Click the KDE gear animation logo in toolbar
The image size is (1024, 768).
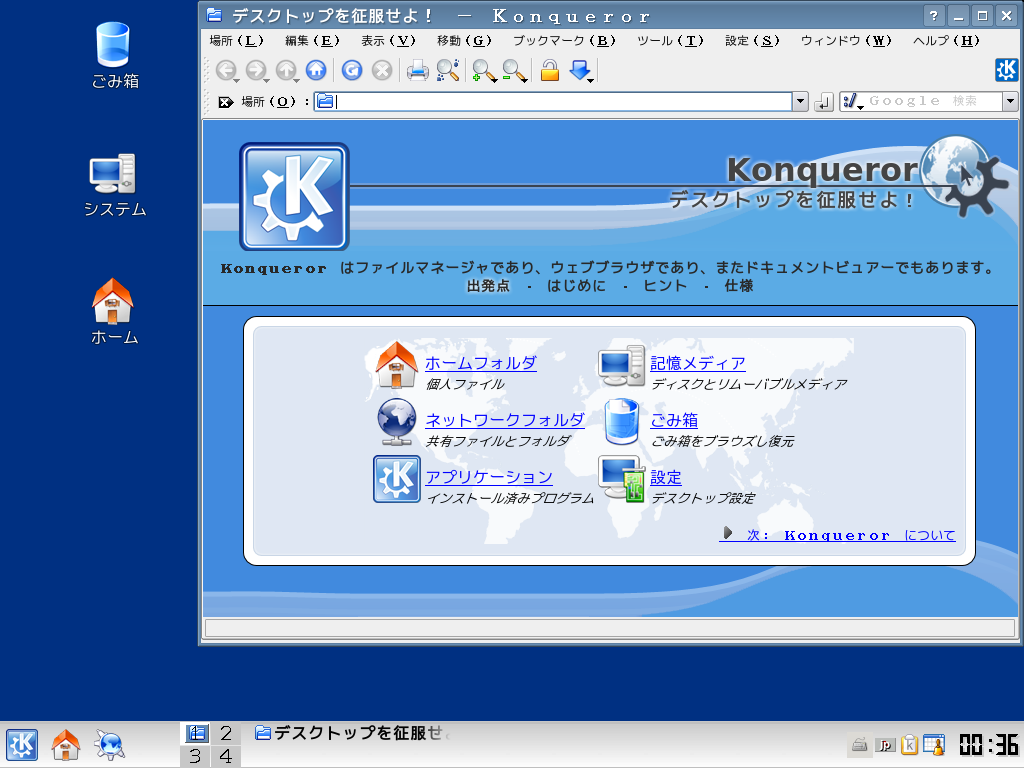click(1006, 69)
